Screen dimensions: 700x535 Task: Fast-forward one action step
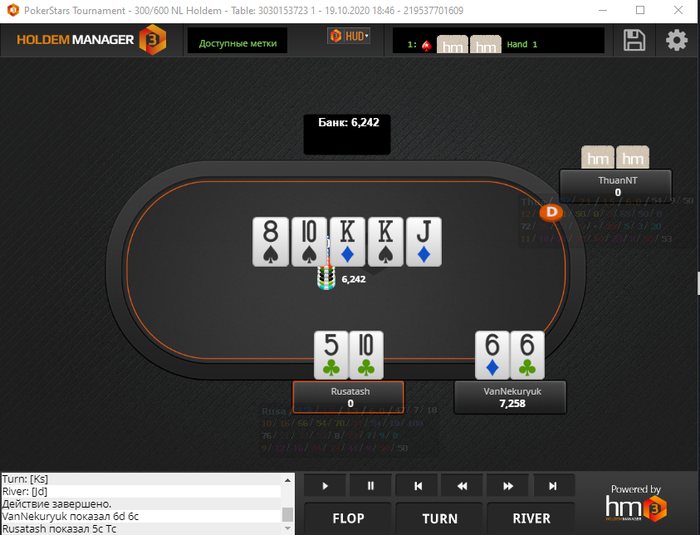tap(508, 485)
